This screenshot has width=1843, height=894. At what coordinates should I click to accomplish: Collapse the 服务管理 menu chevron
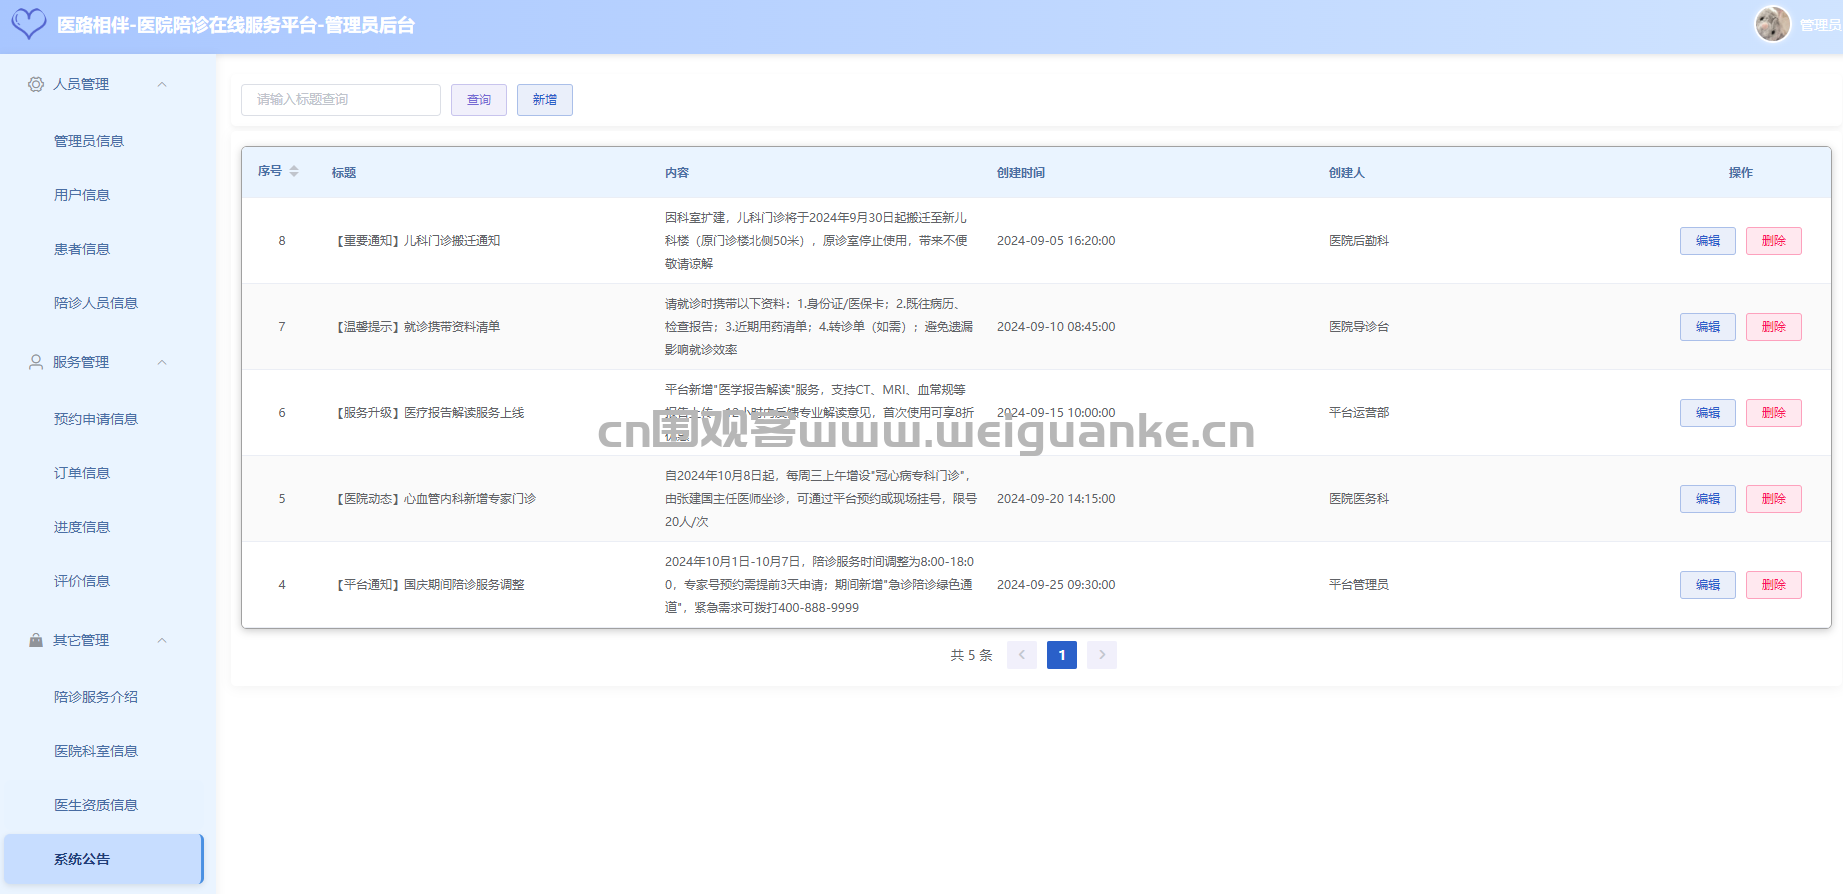point(162,362)
